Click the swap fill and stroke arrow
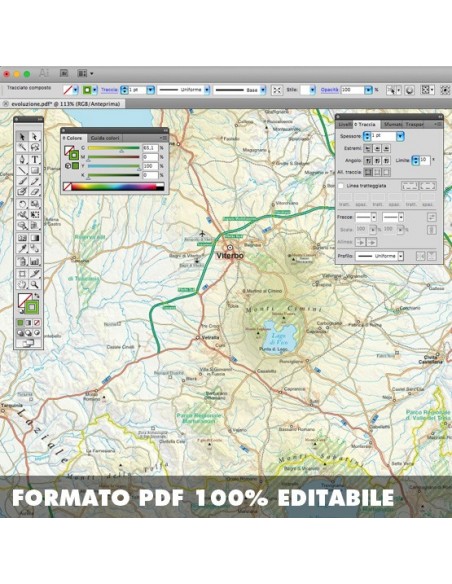 [36, 296]
